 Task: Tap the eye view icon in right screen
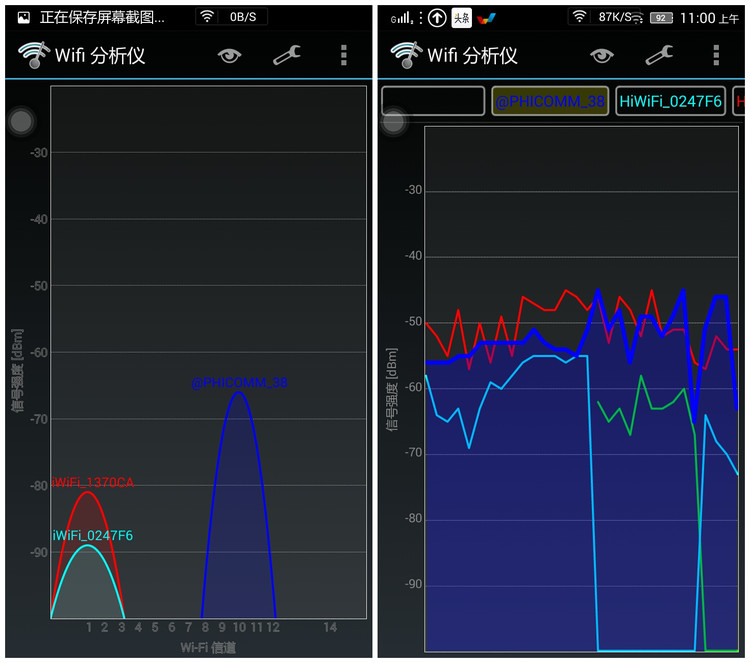[602, 56]
